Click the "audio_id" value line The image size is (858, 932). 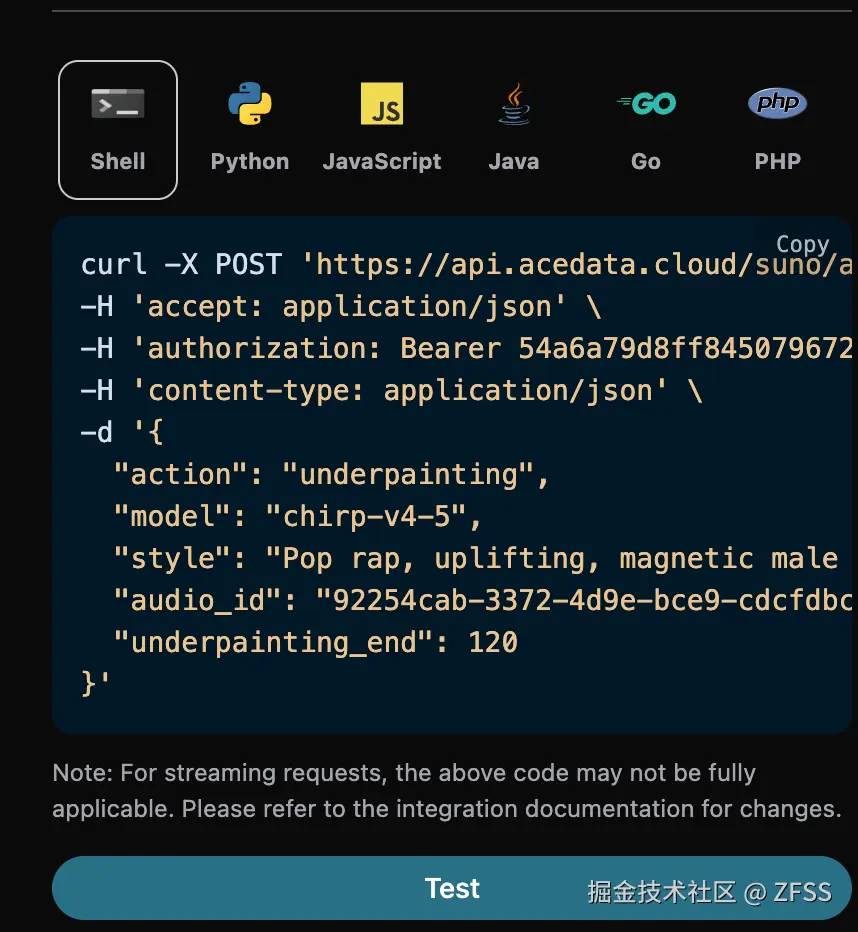[483, 600]
